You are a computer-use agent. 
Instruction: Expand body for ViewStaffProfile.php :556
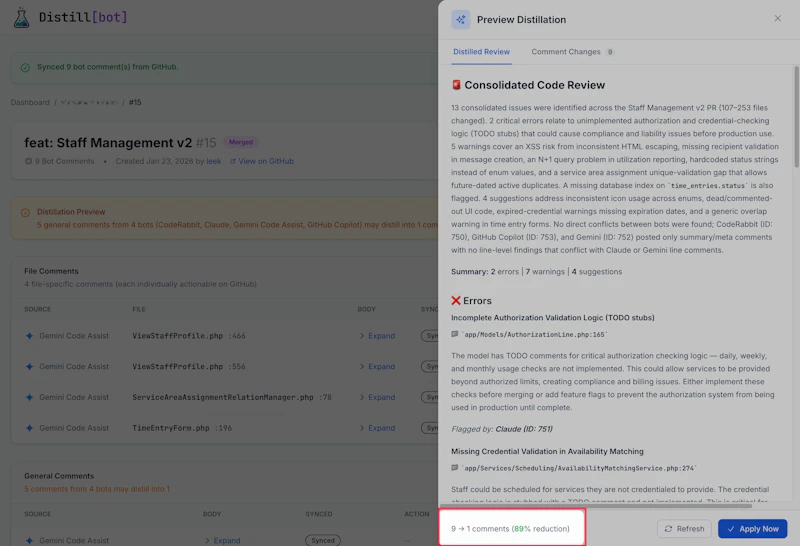click(377, 366)
